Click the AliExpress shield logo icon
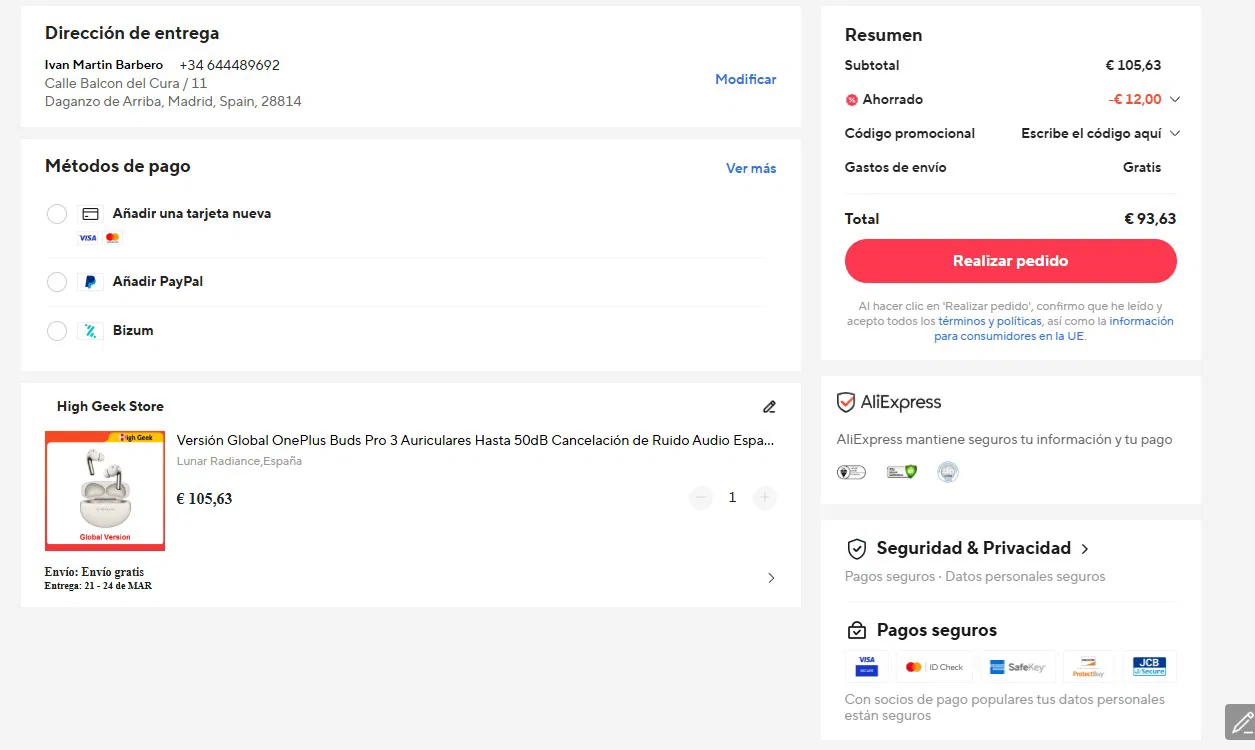 click(846, 402)
